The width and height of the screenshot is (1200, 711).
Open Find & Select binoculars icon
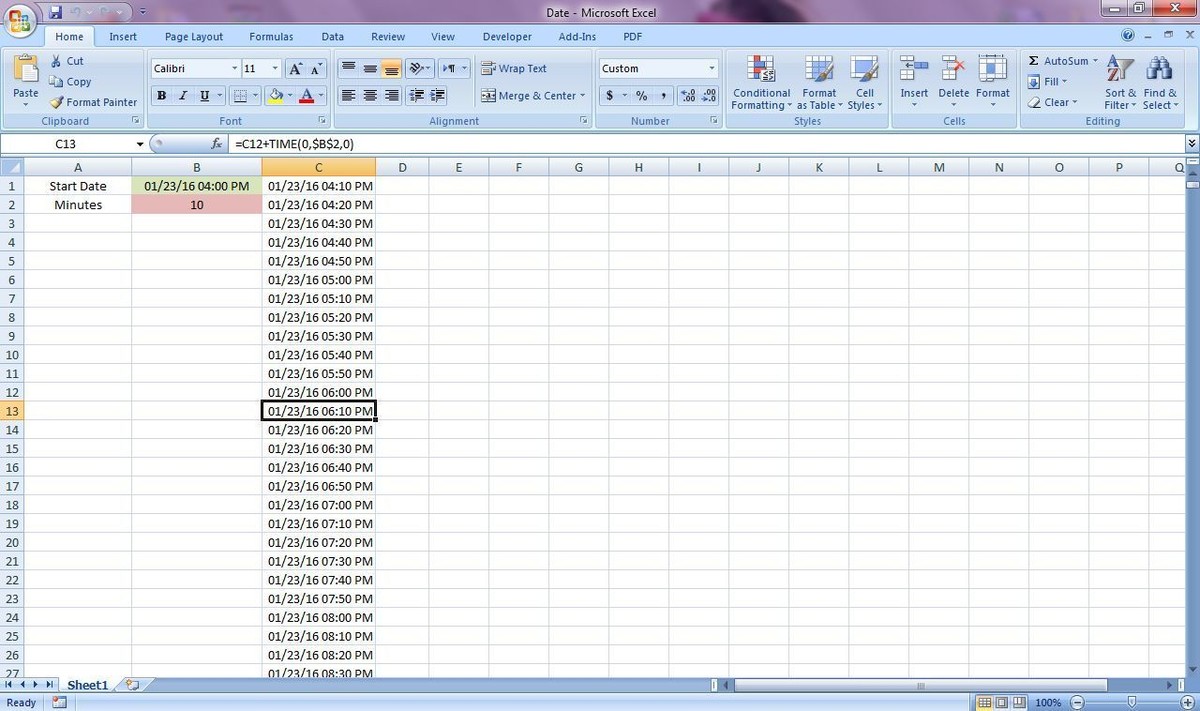coord(1159,69)
